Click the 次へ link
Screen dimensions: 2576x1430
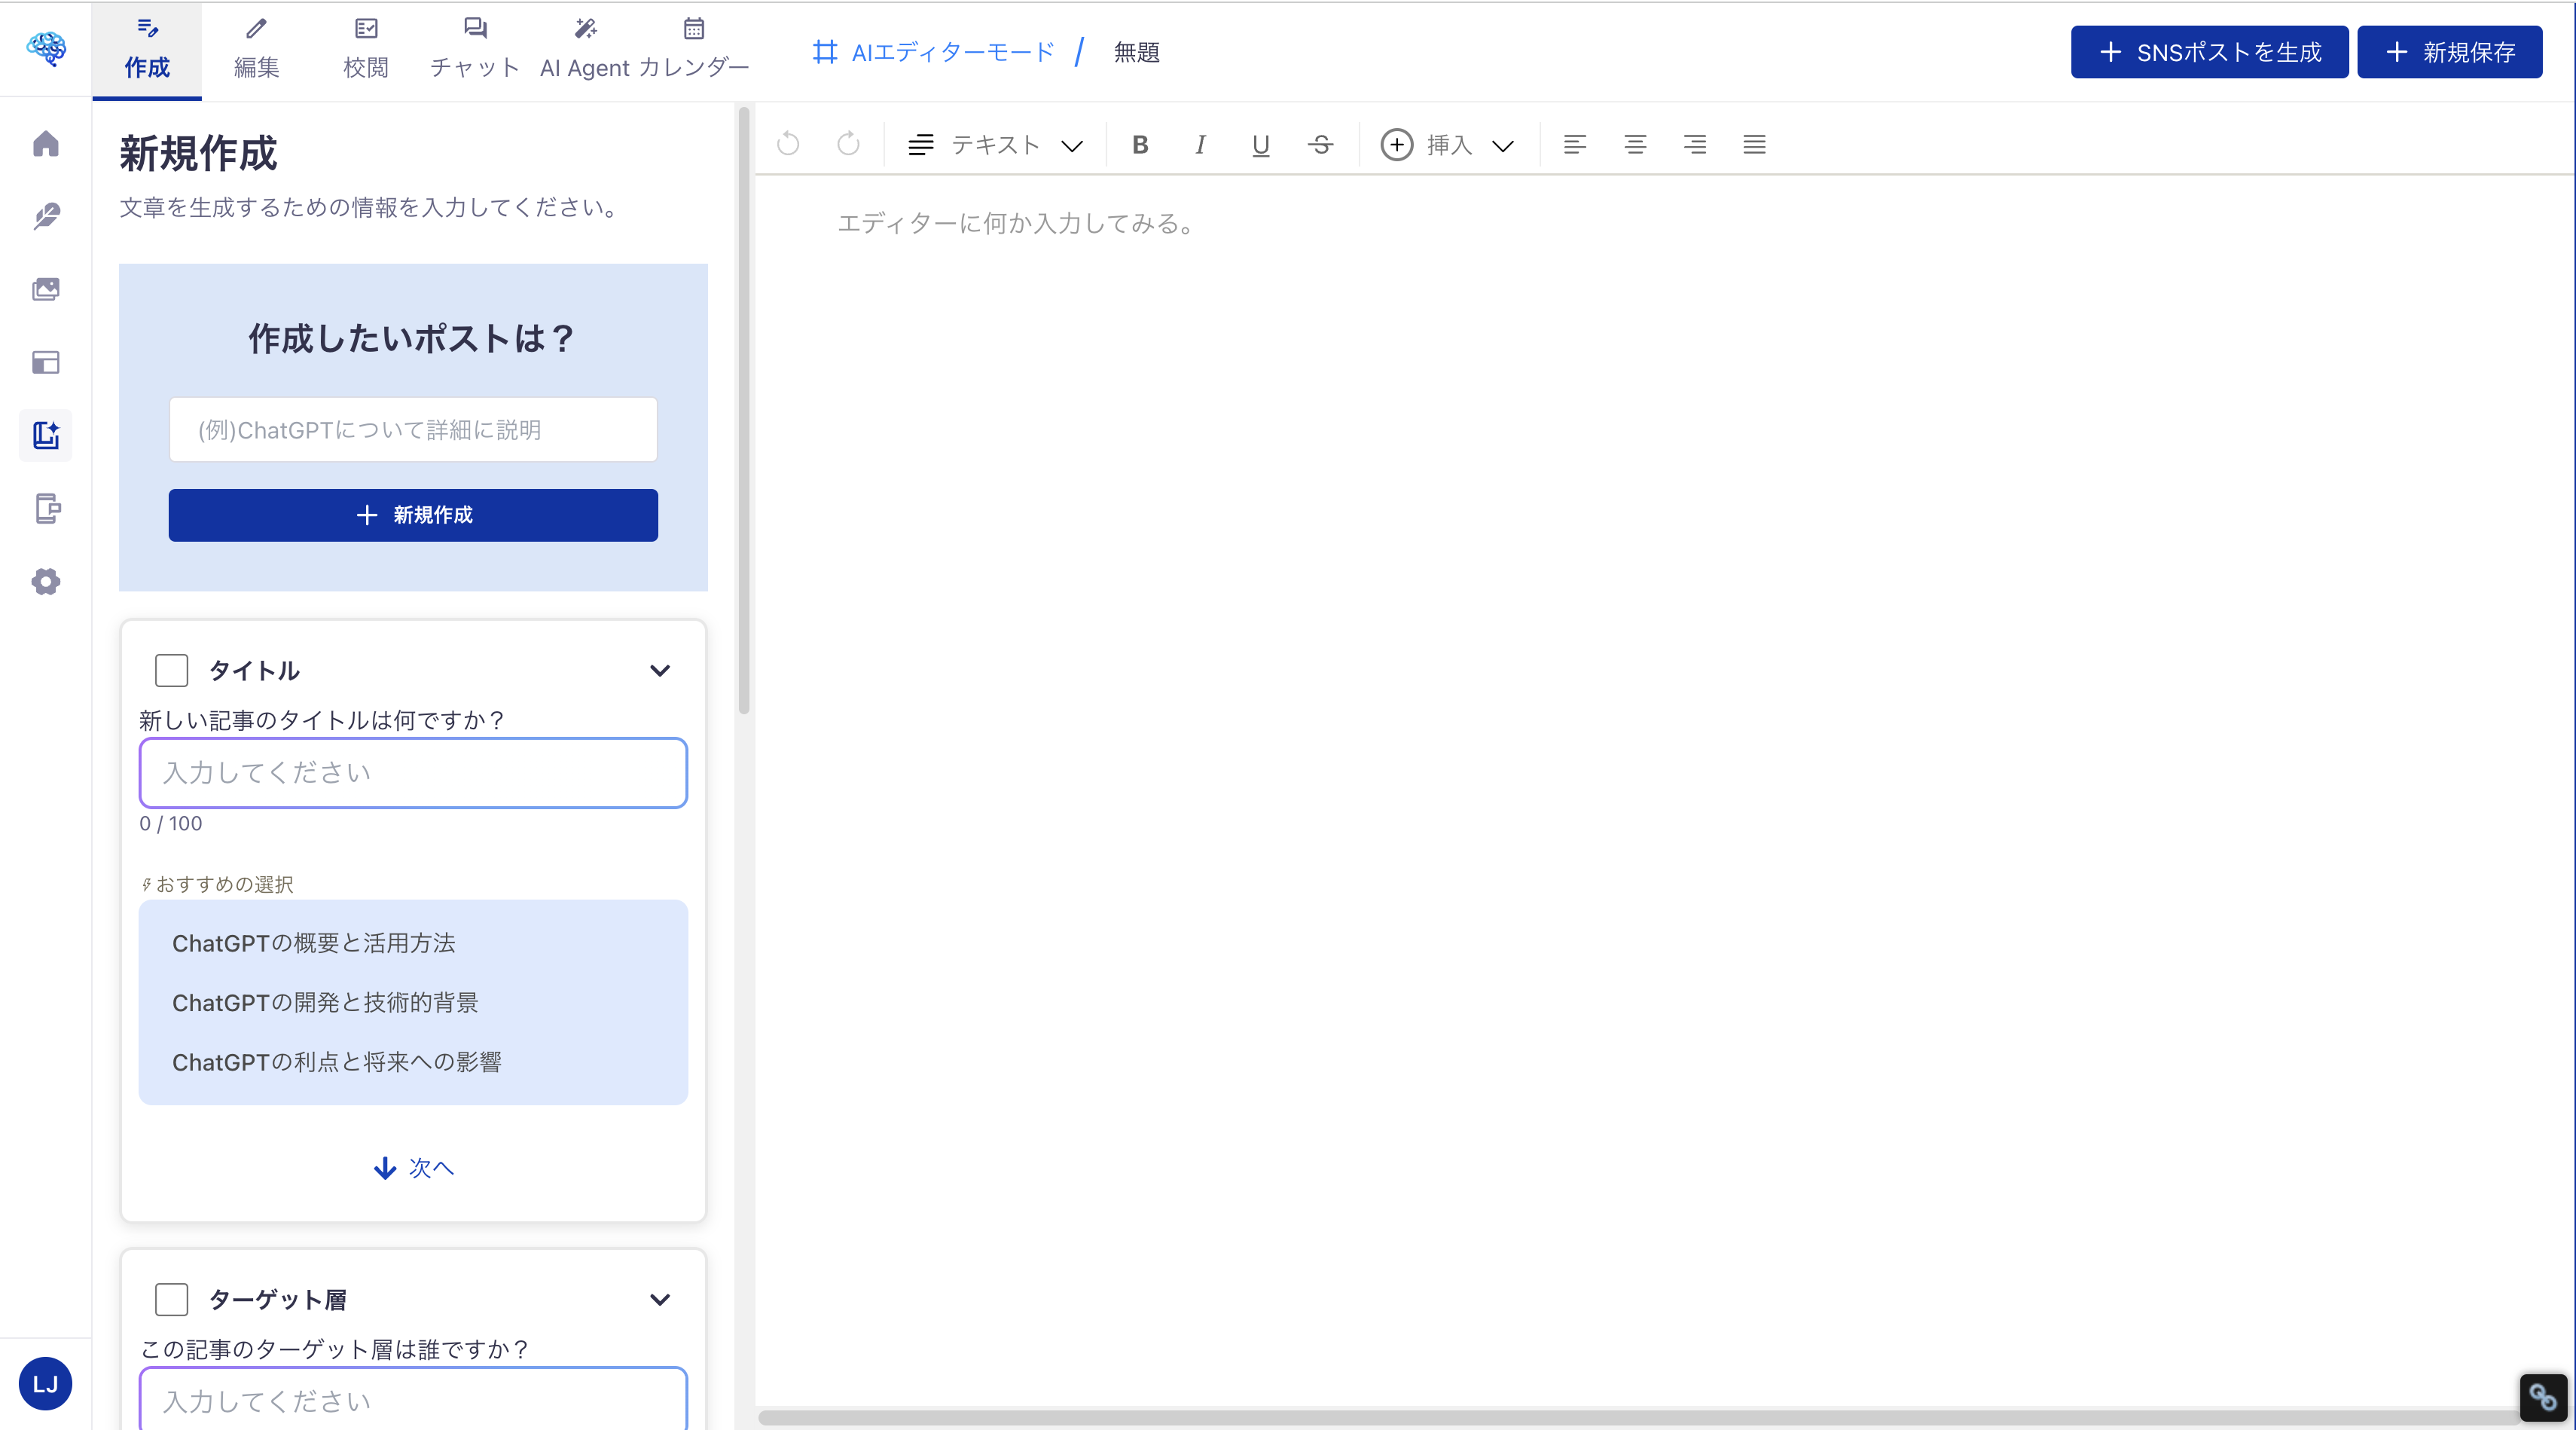click(413, 1167)
